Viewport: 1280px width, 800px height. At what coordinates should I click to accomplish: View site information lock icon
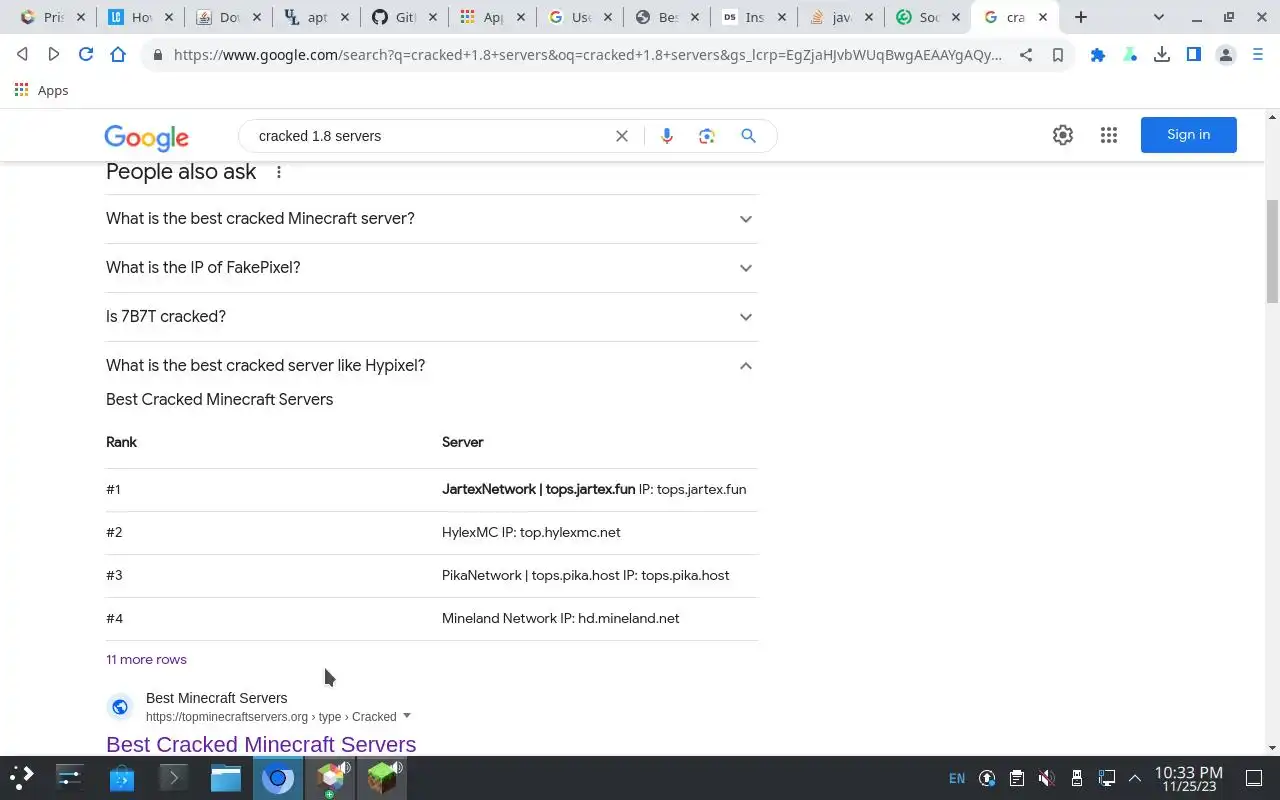157,55
